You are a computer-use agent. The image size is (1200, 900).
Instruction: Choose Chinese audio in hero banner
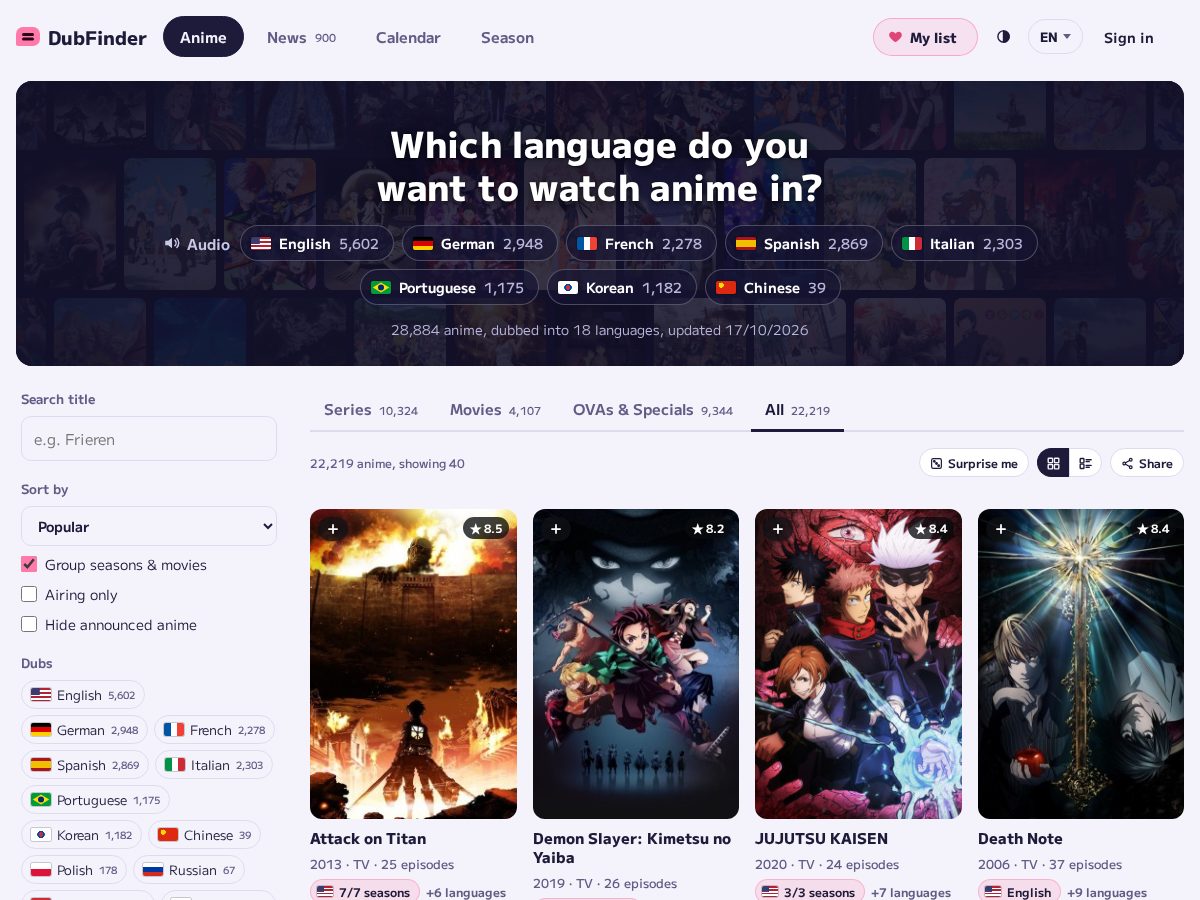(x=773, y=287)
